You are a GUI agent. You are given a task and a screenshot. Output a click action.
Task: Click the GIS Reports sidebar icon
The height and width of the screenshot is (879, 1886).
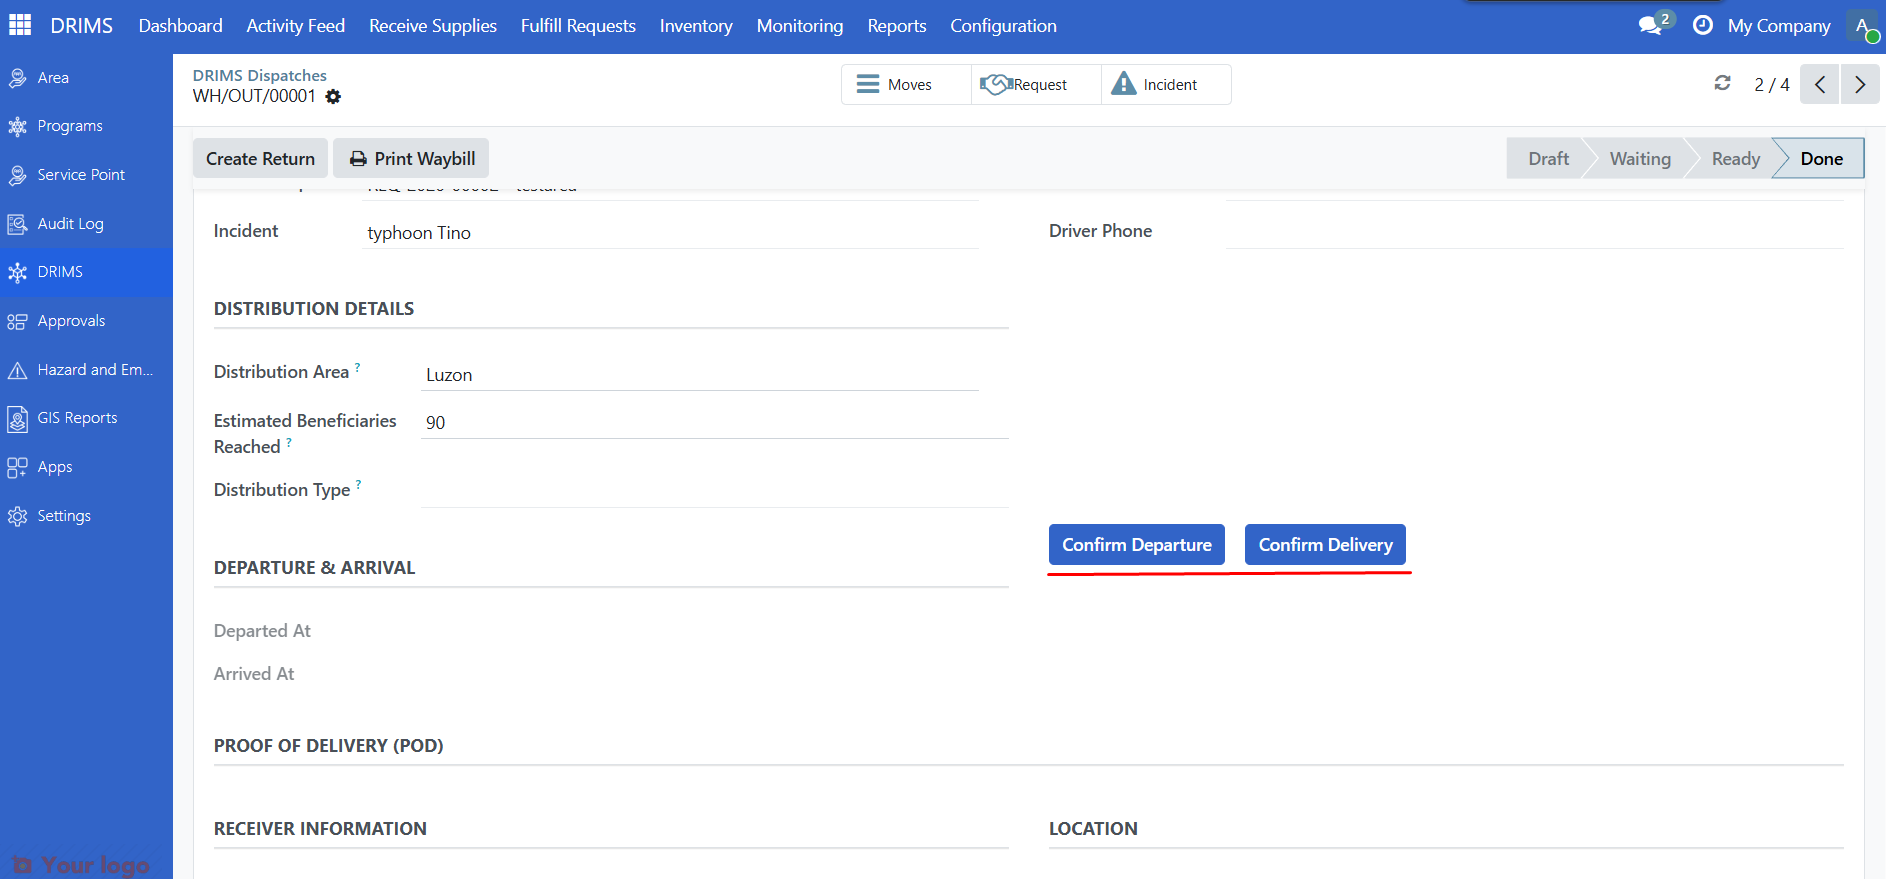(17, 418)
